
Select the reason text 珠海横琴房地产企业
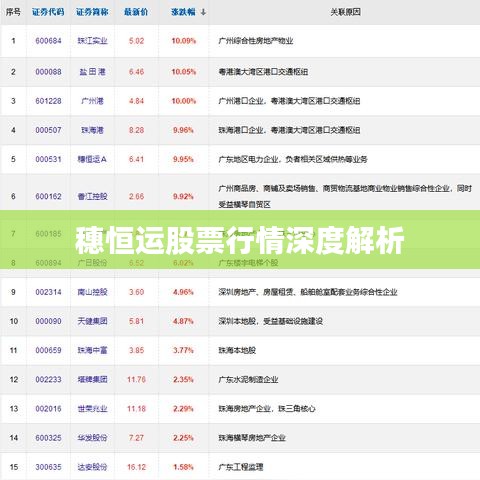pos(252,438)
